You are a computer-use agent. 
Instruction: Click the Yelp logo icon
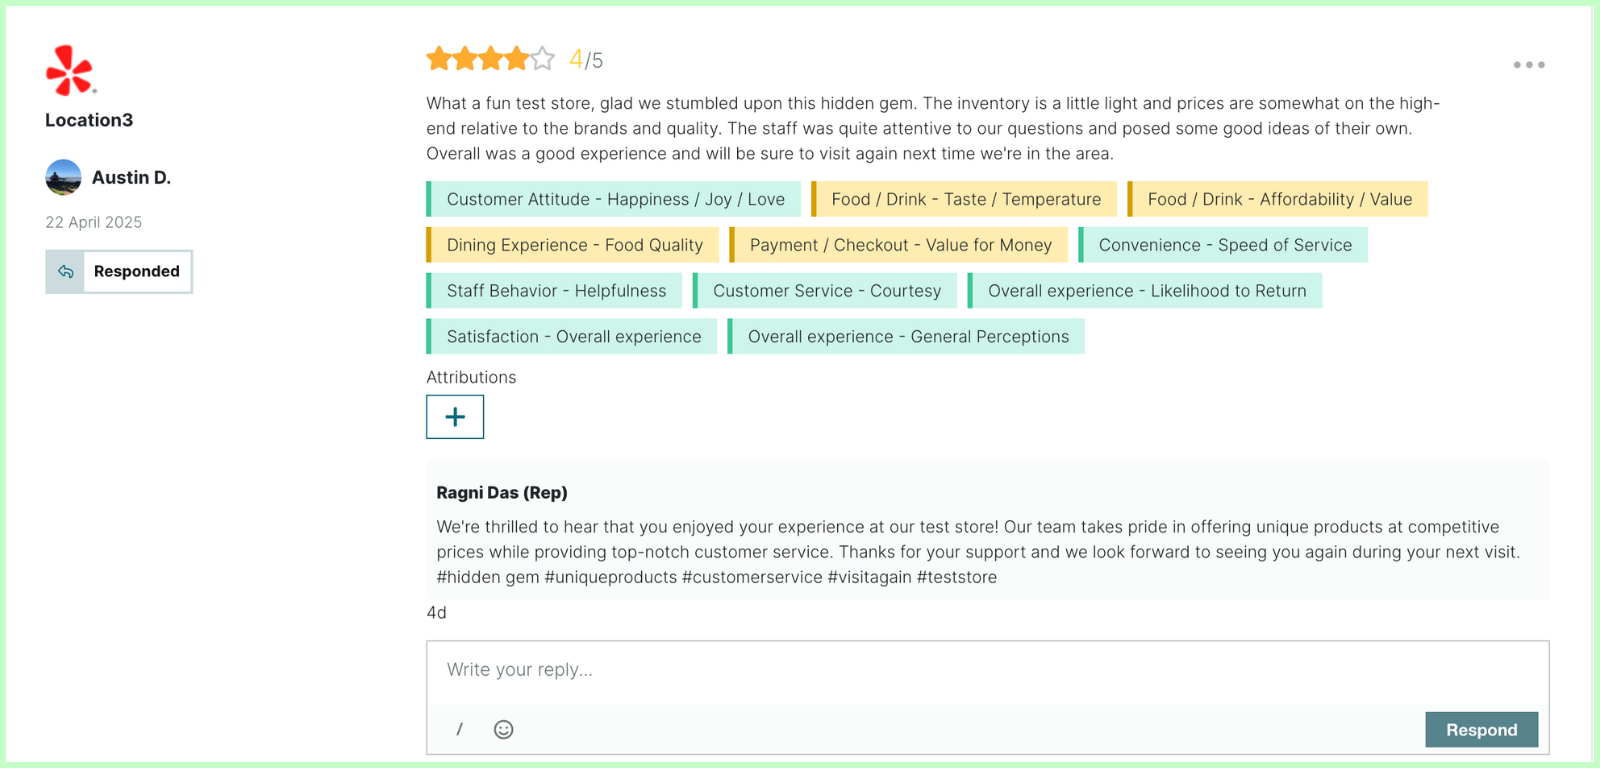pyautogui.click(x=69, y=70)
